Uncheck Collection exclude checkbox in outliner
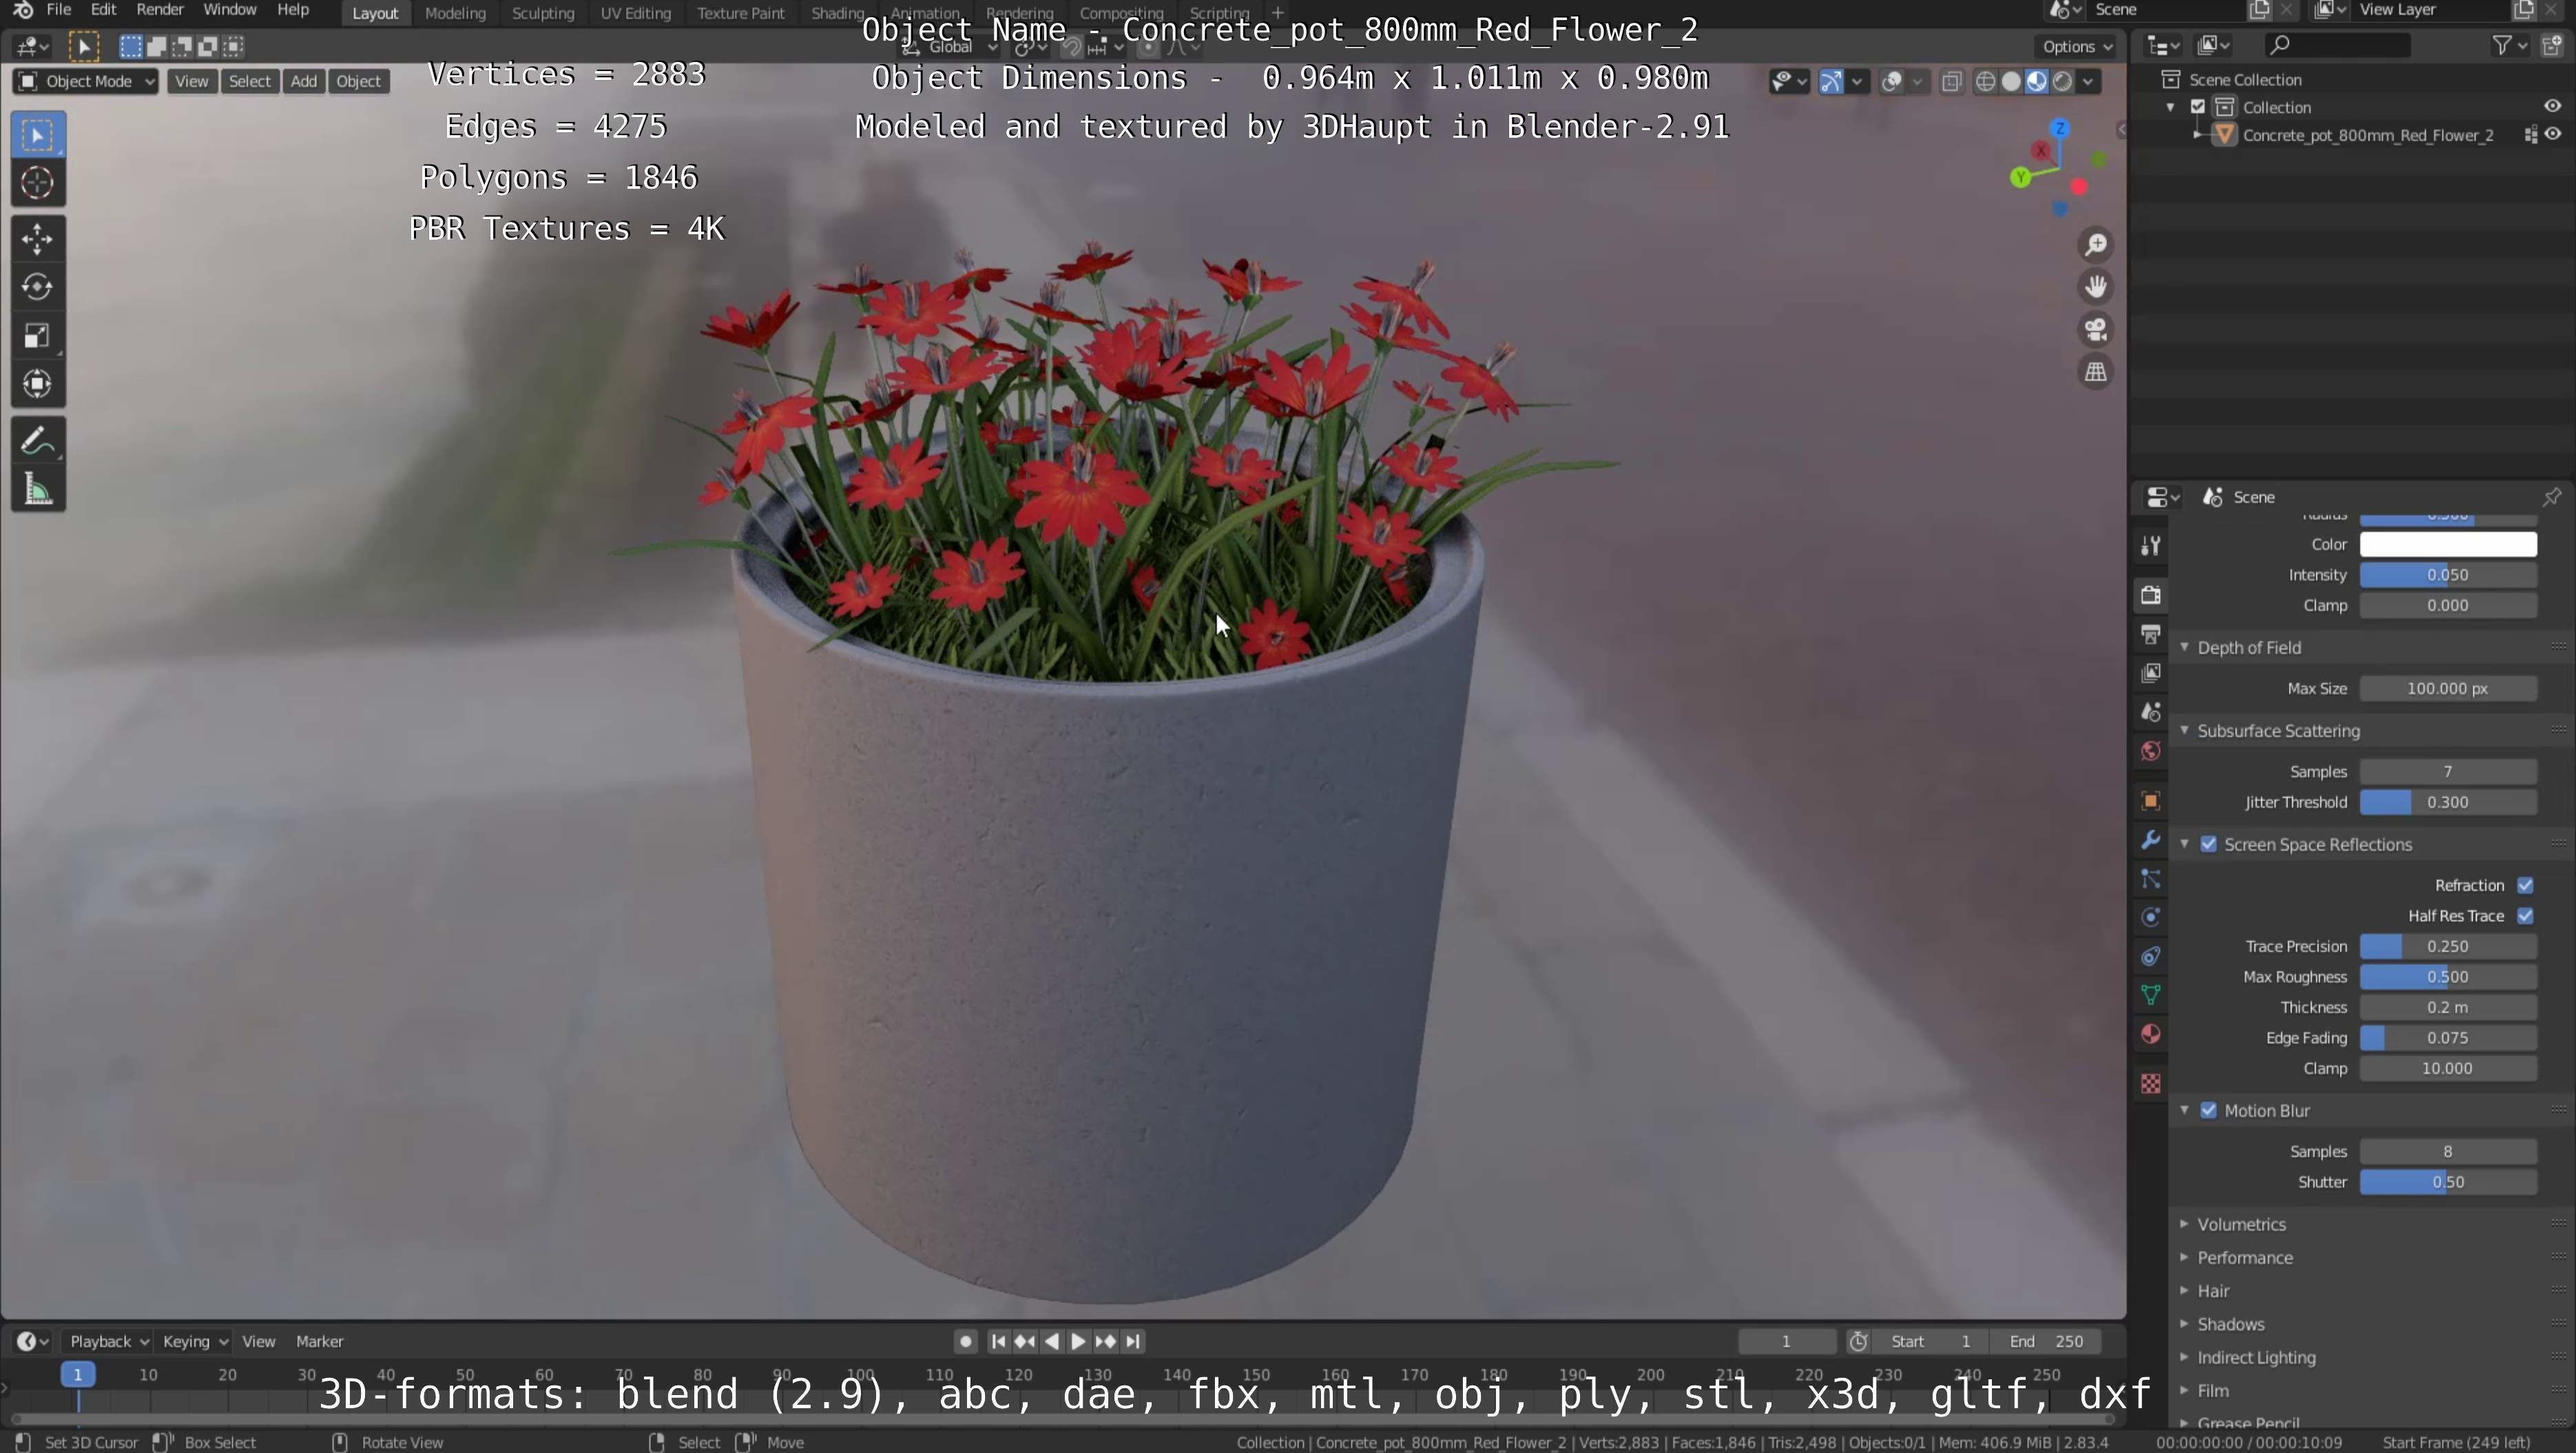 click(2198, 107)
